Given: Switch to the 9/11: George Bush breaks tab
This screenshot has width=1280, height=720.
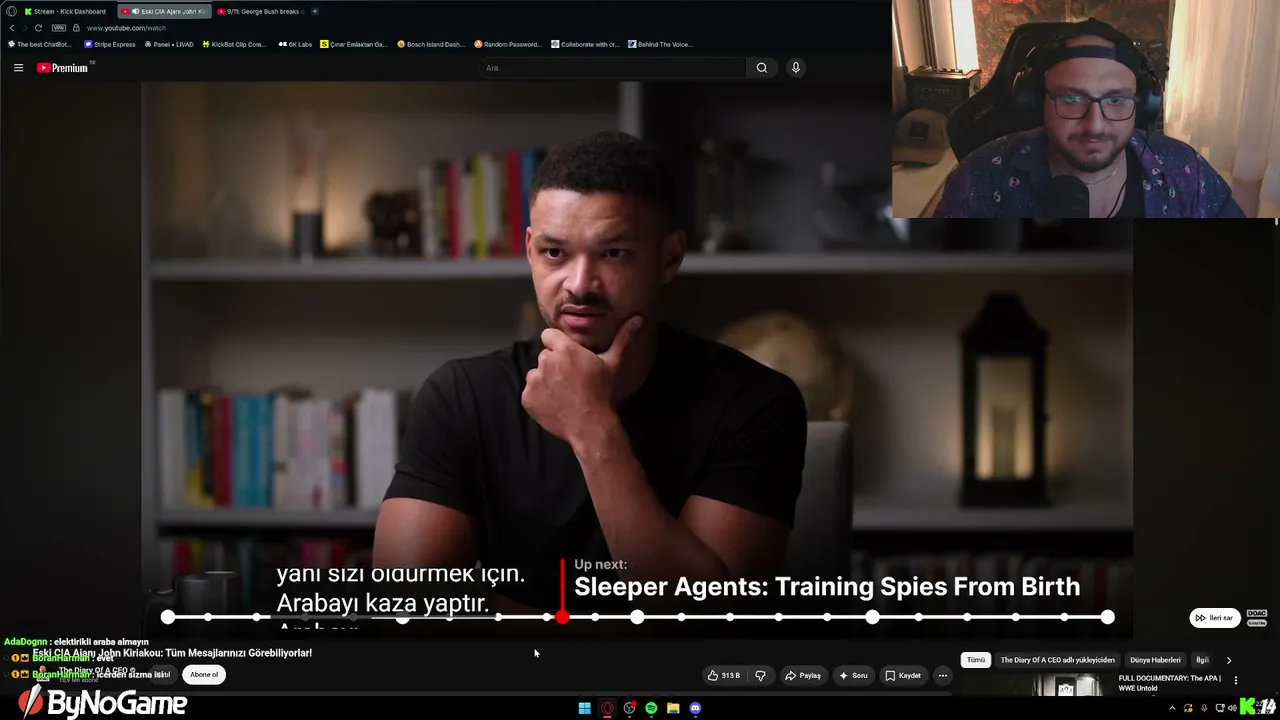Looking at the screenshot, I should [259, 11].
